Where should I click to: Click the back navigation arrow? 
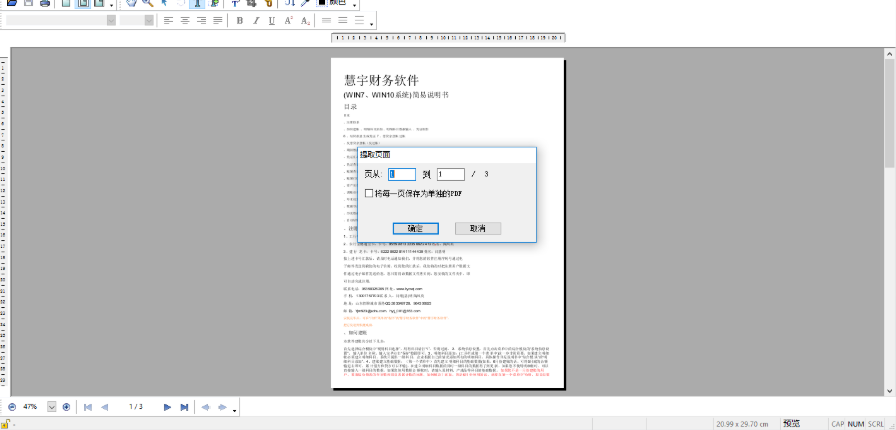[x=206, y=407]
